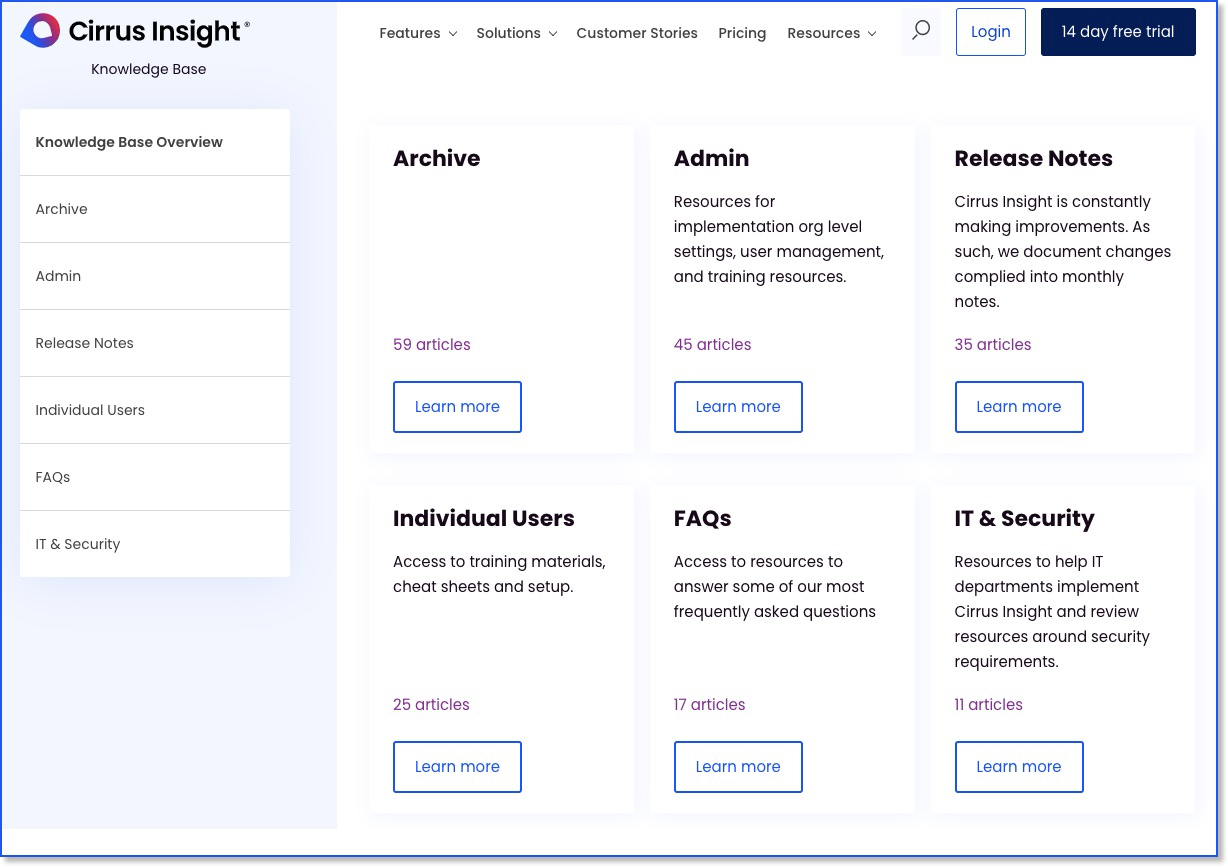Click the Cirrus Insight logo

135,31
